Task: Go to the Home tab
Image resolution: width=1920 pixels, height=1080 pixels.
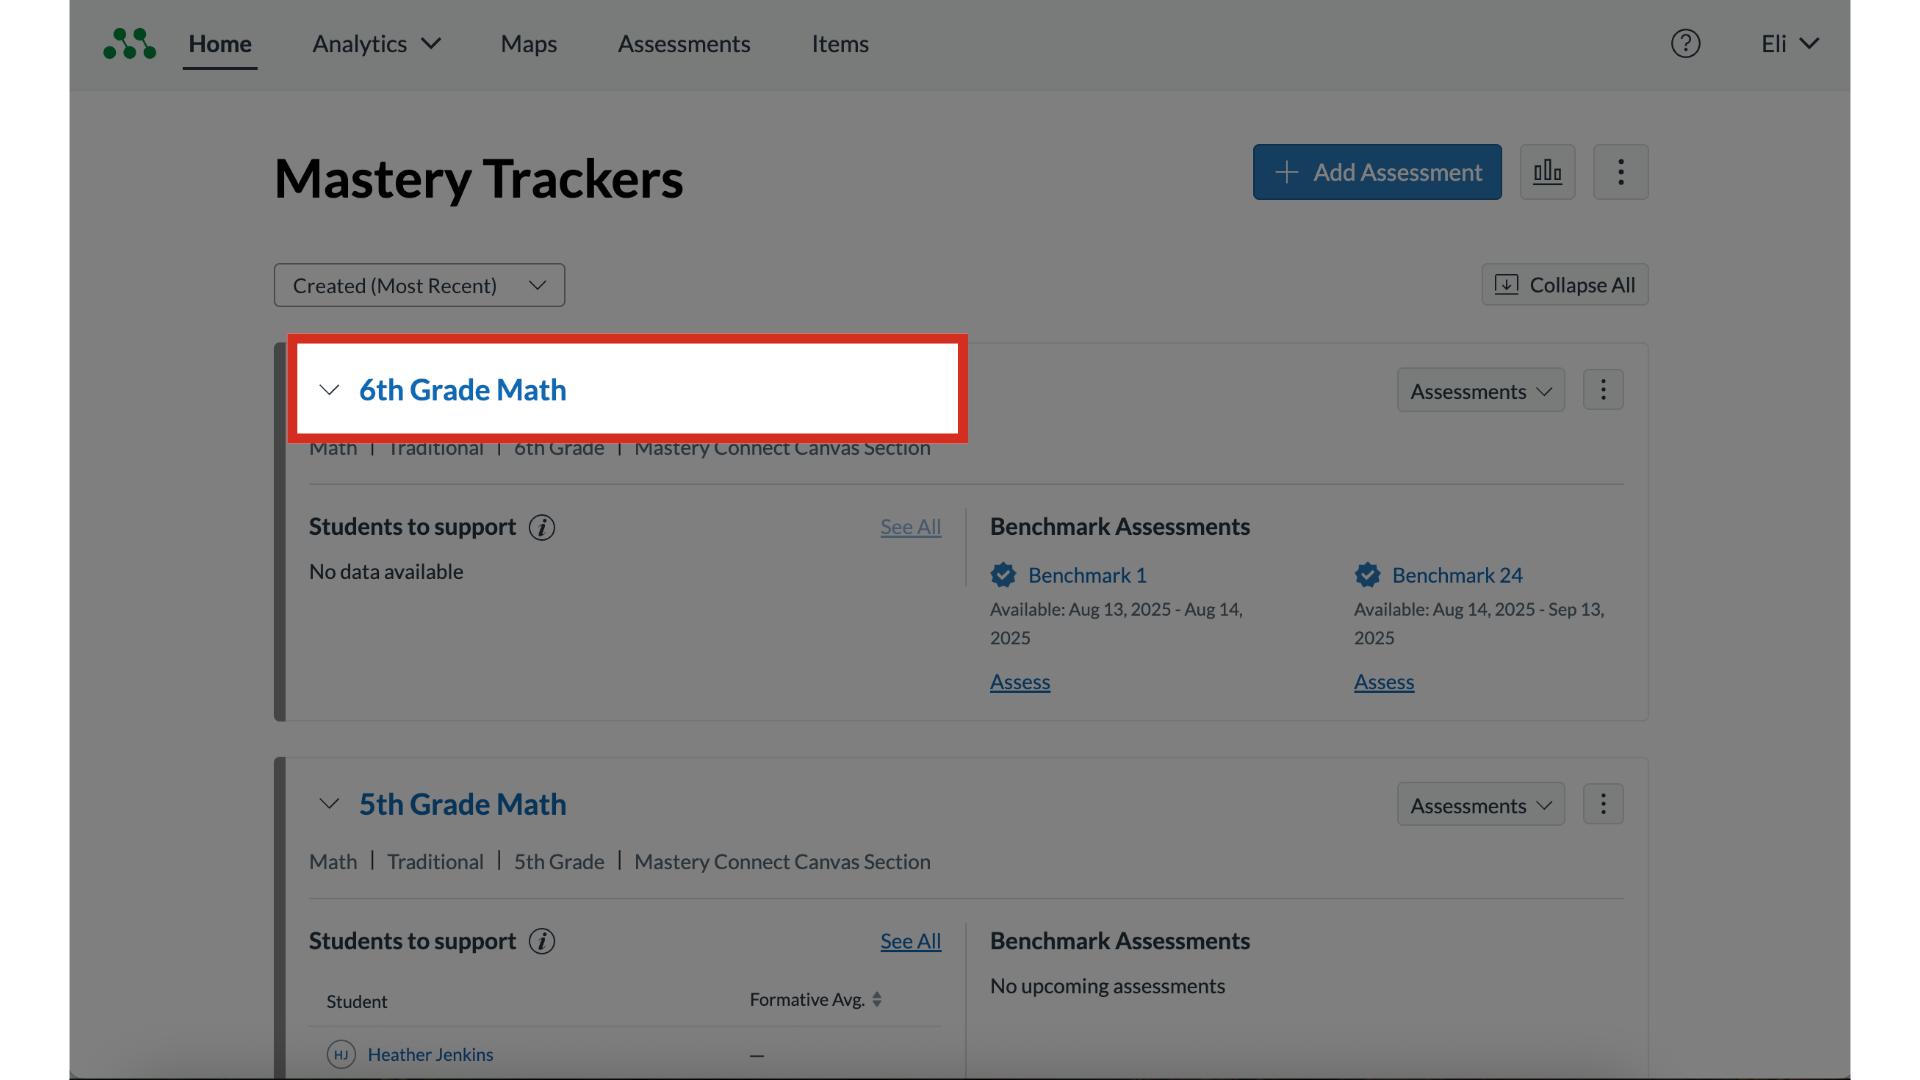Action: click(x=220, y=44)
